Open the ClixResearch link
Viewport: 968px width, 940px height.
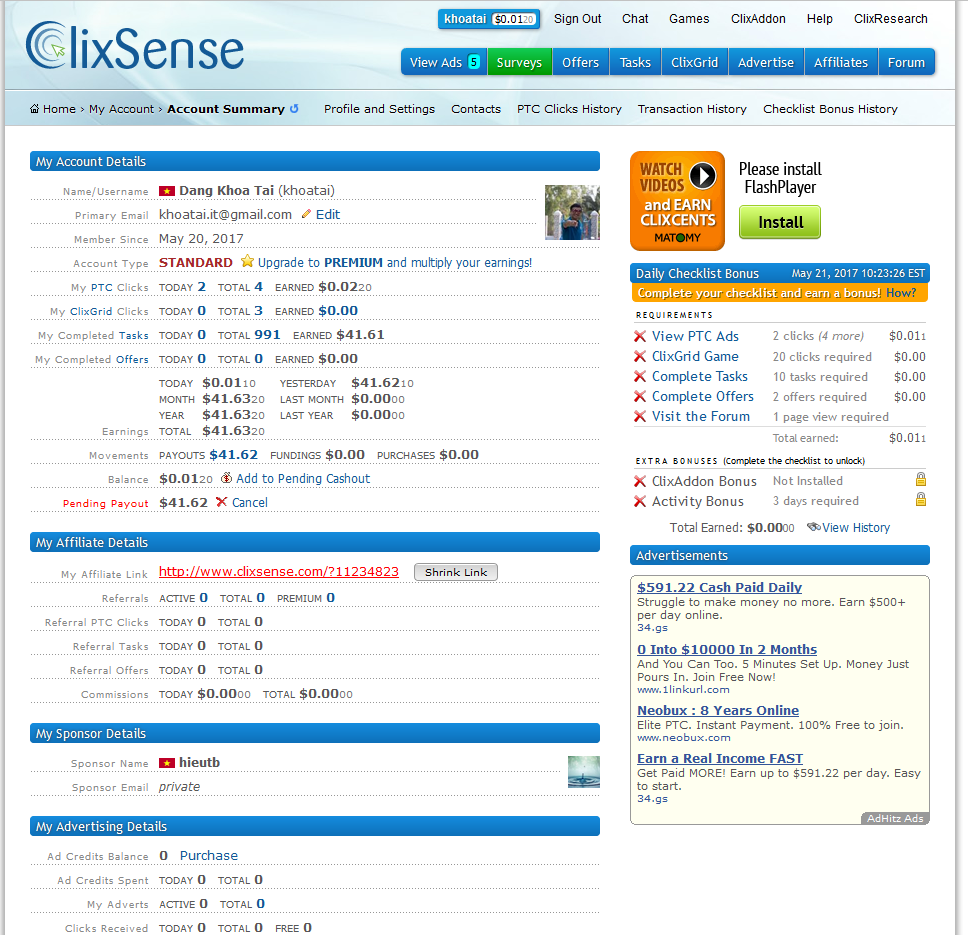pyautogui.click(x=890, y=19)
